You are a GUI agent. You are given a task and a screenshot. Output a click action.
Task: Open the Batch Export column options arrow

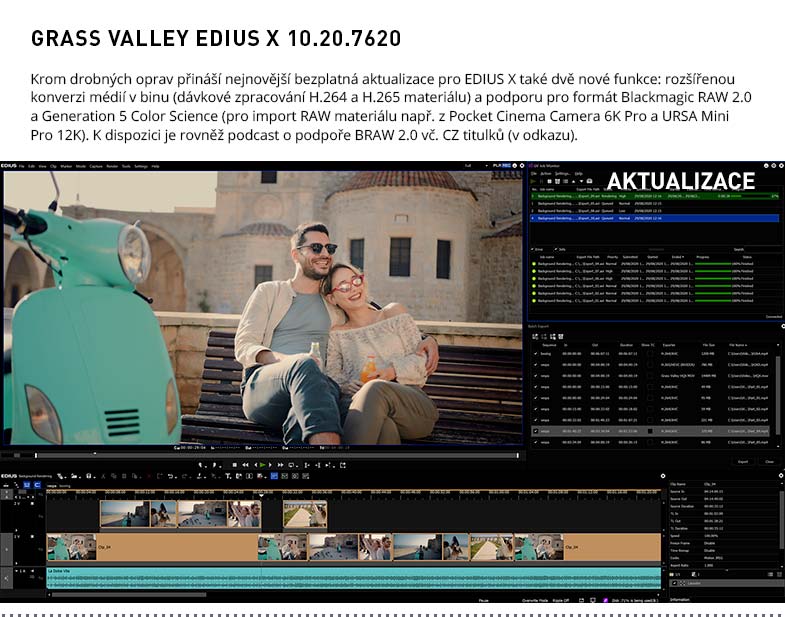pyautogui.click(x=778, y=345)
